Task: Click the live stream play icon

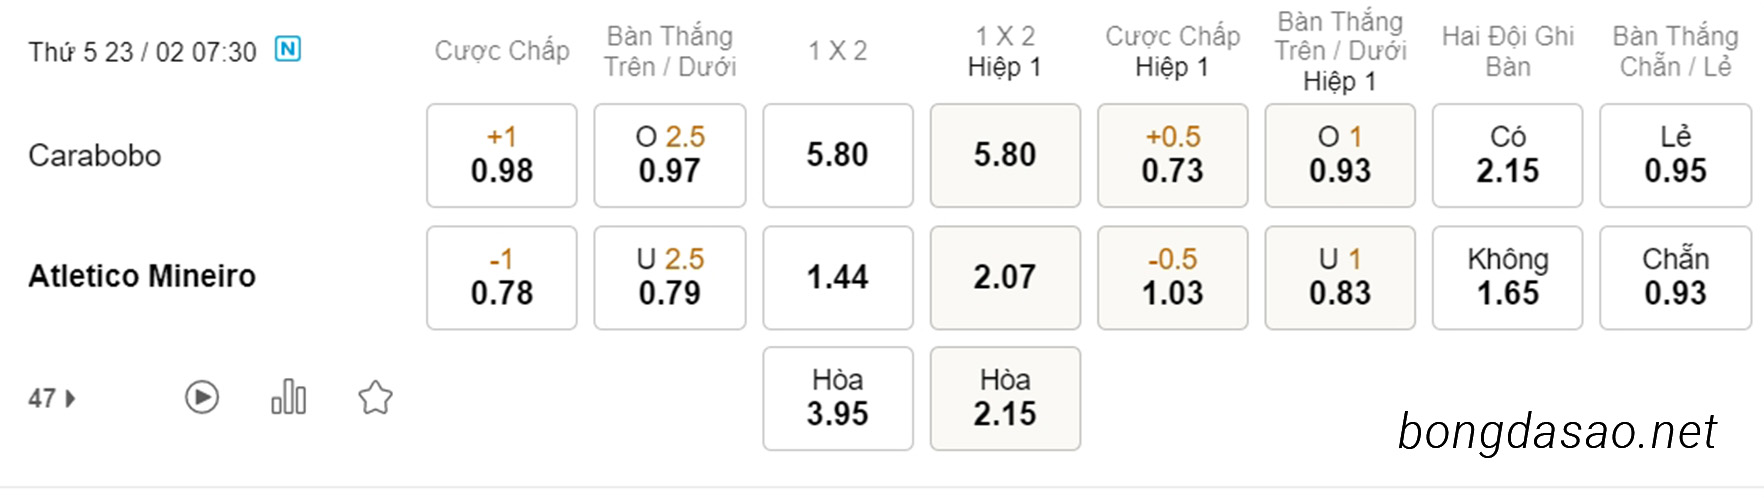Action: (x=202, y=398)
